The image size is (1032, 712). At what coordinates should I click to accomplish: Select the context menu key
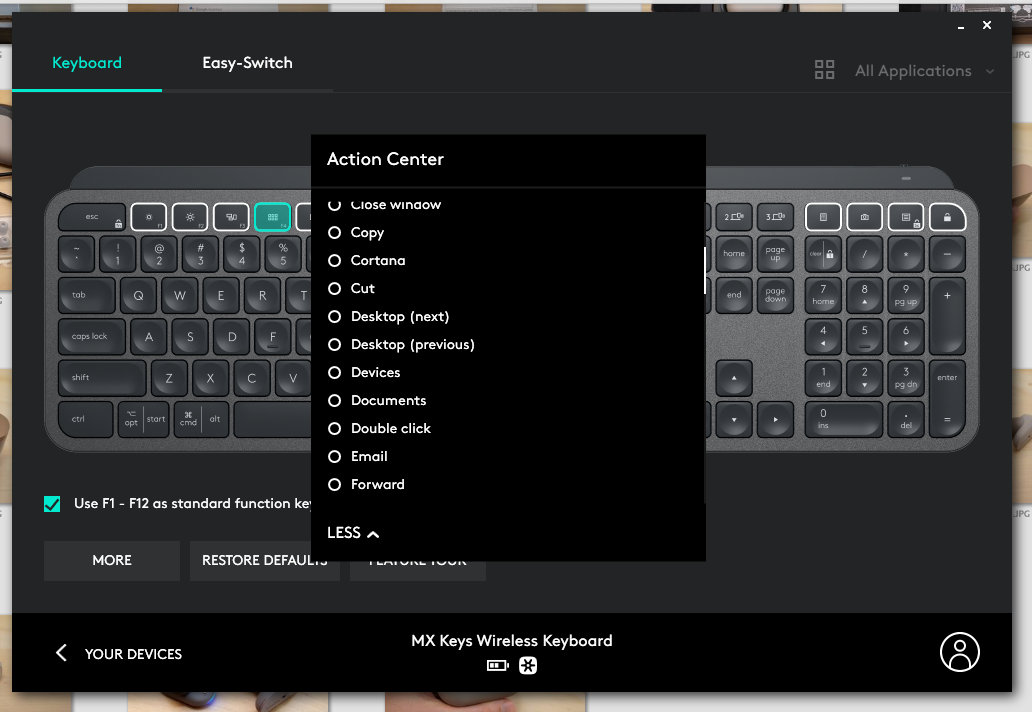click(906, 216)
